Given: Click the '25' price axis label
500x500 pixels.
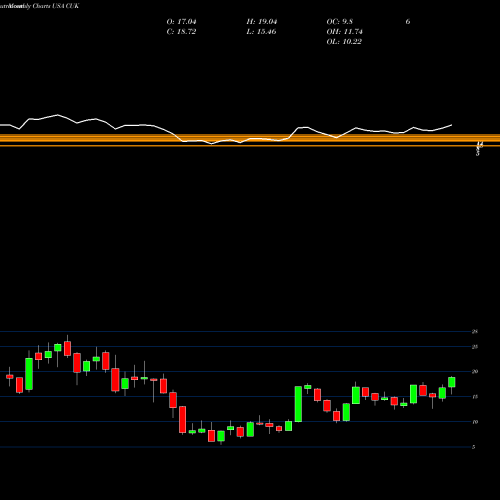Looking at the screenshot, I should pos(475,347).
